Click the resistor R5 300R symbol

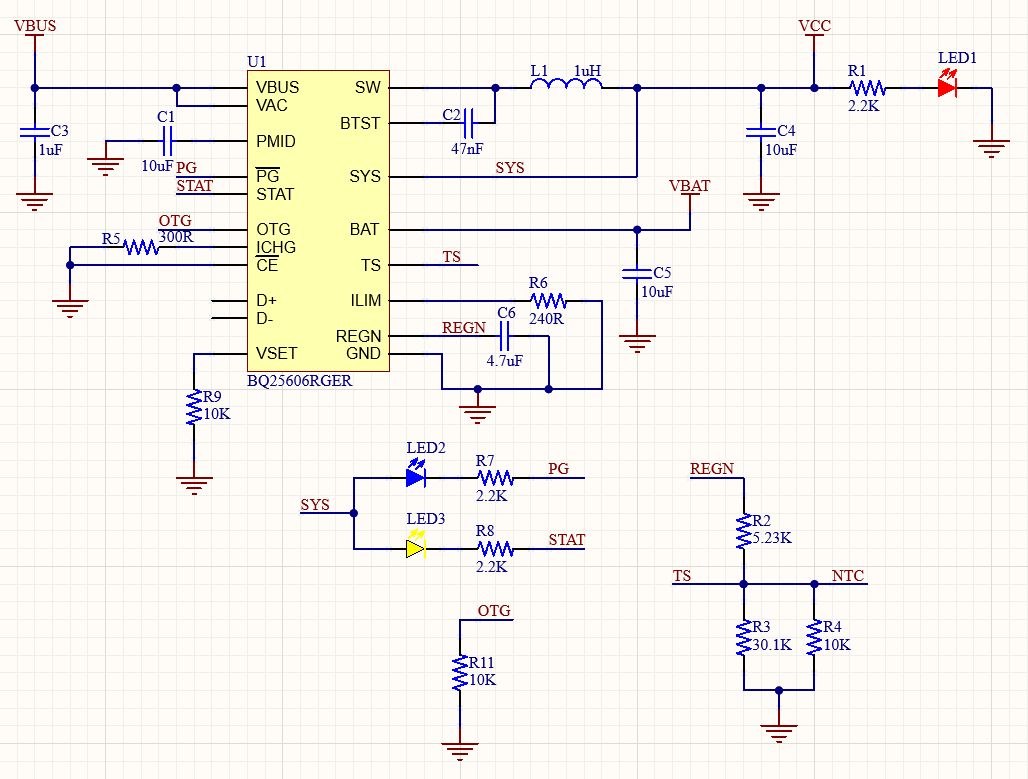(140, 248)
